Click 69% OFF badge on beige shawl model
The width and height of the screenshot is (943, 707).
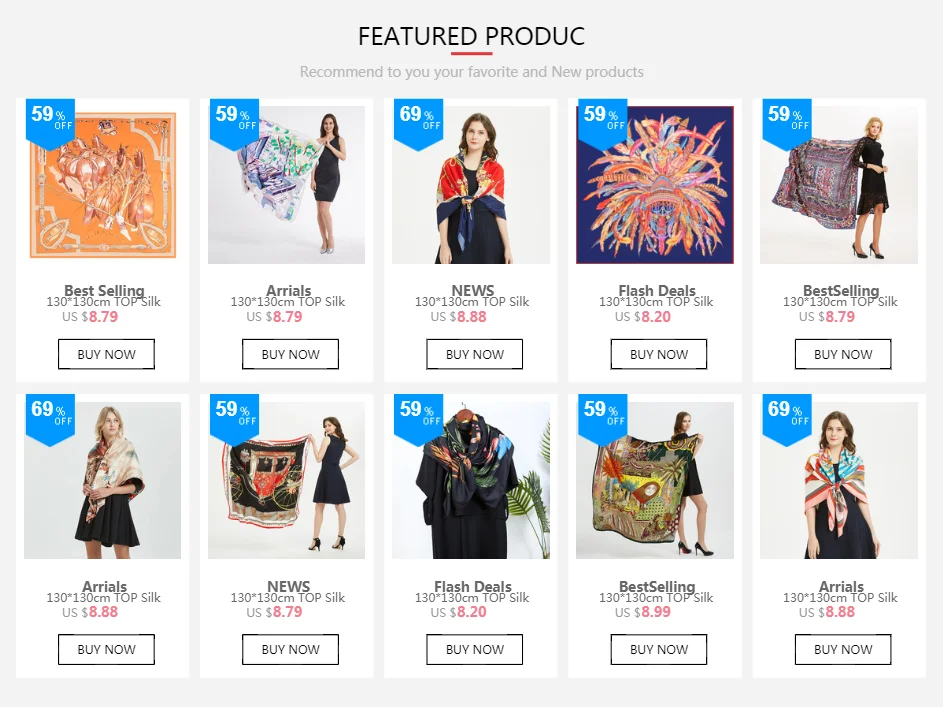point(51,418)
